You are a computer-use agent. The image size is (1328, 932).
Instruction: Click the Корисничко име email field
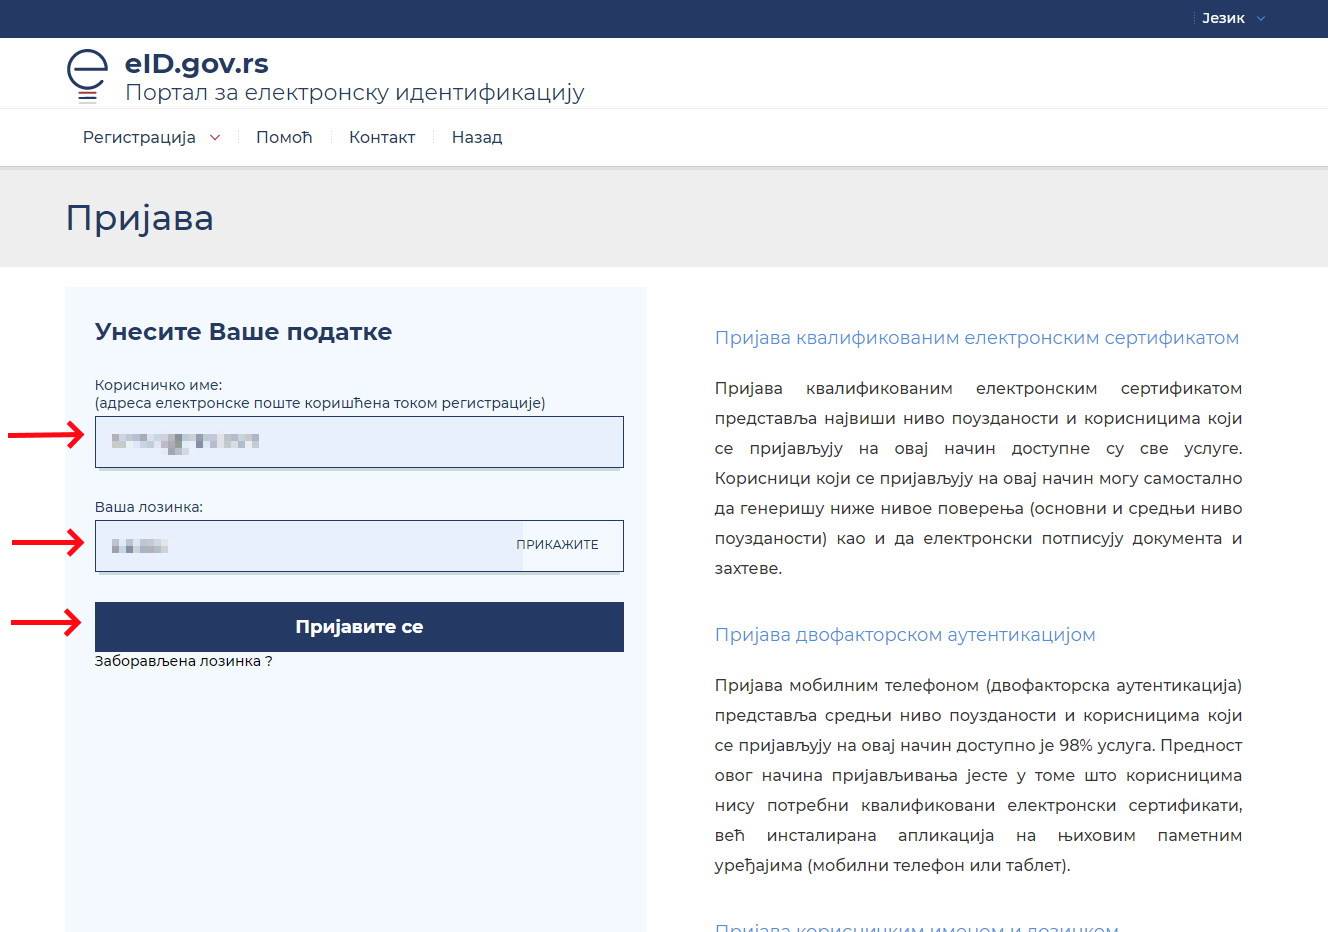pyautogui.click(x=359, y=441)
